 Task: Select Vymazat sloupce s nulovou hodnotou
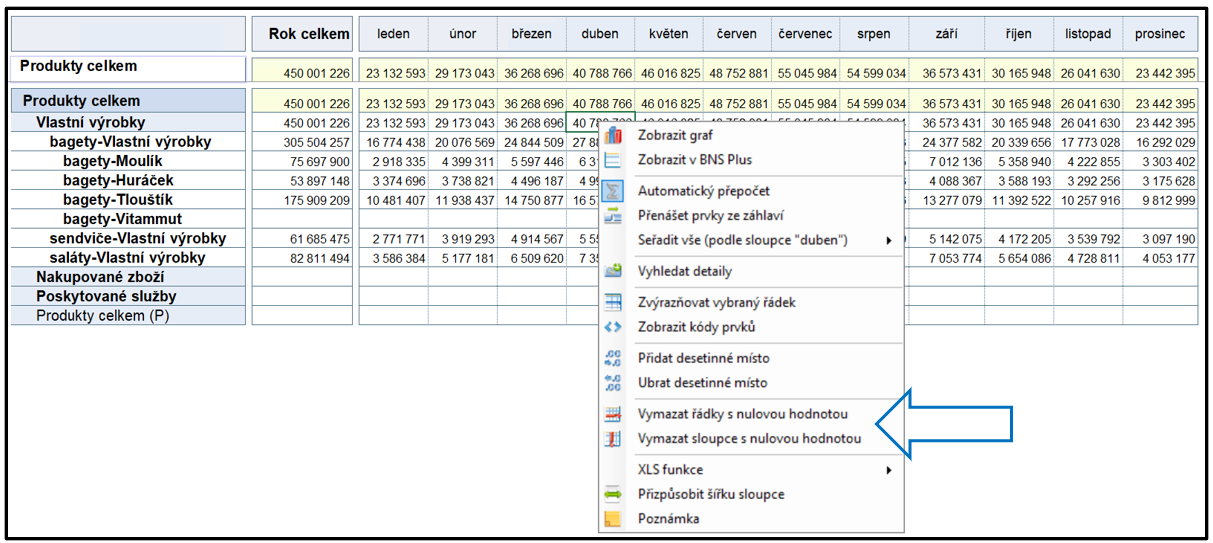point(750,439)
